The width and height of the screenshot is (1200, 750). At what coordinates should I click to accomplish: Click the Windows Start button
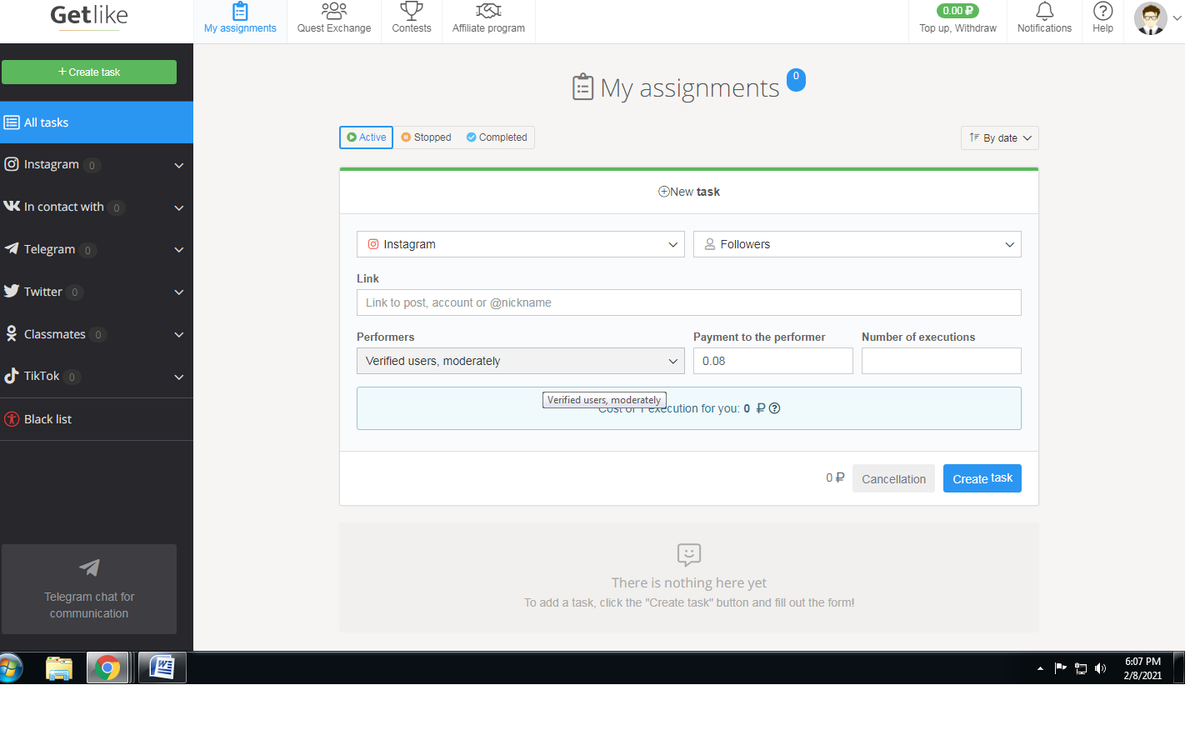pos(10,668)
